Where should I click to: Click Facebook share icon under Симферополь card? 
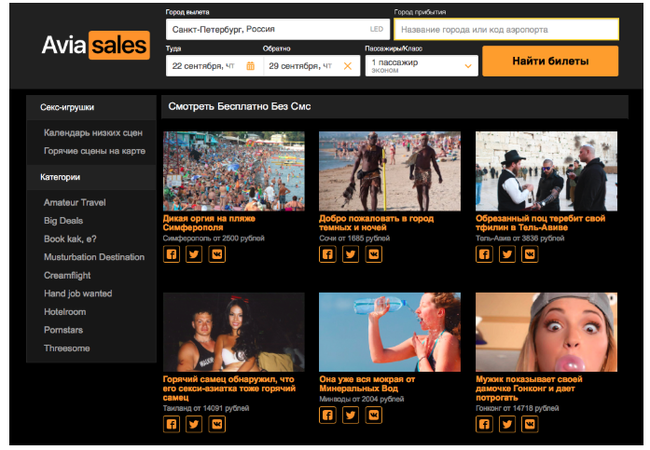point(171,254)
